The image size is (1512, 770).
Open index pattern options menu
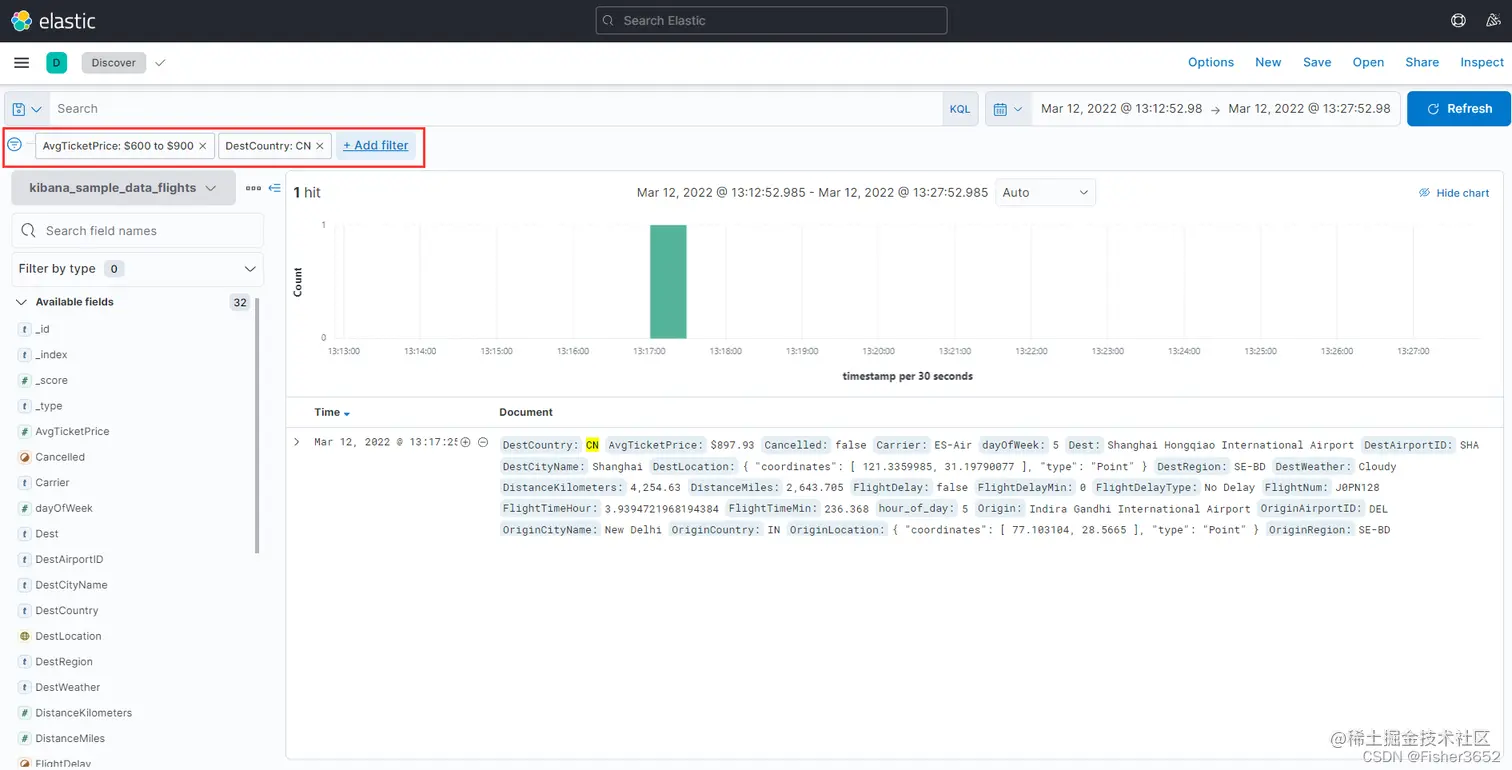click(x=253, y=188)
